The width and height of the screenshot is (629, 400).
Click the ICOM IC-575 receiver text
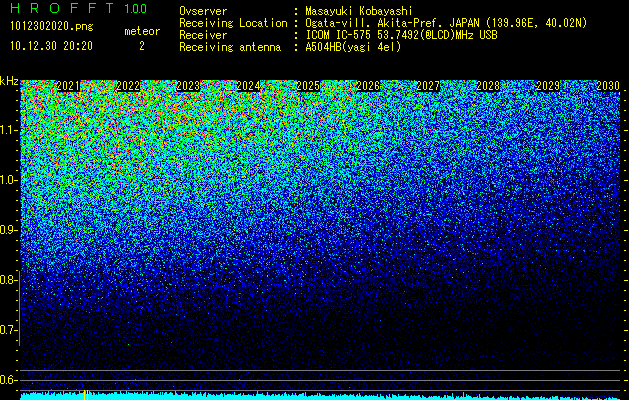(x=402, y=35)
